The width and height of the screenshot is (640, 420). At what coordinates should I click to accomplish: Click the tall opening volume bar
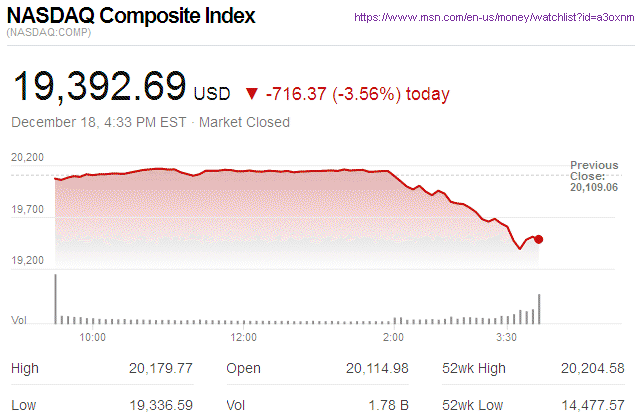point(55,298)
